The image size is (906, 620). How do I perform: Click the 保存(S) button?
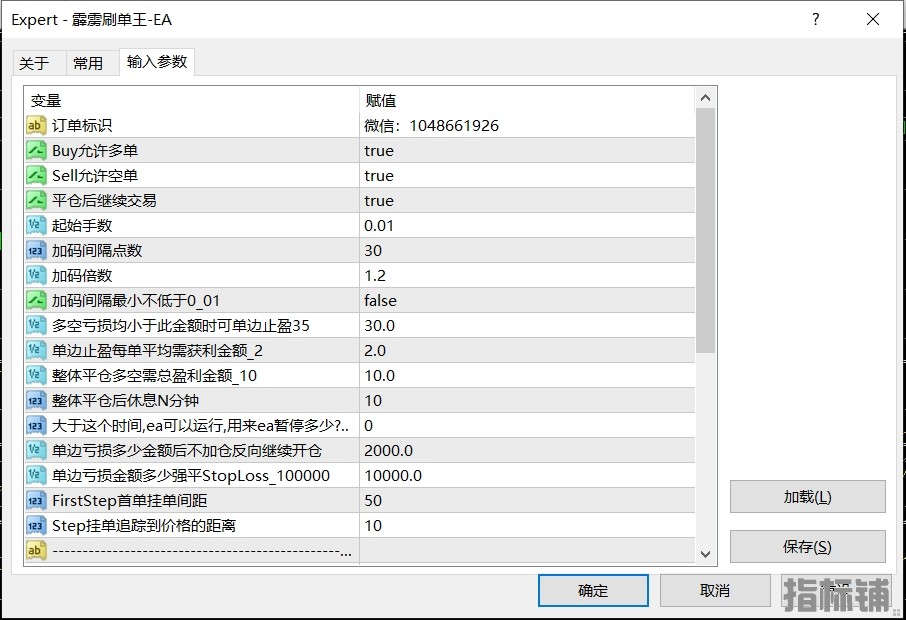807,547
